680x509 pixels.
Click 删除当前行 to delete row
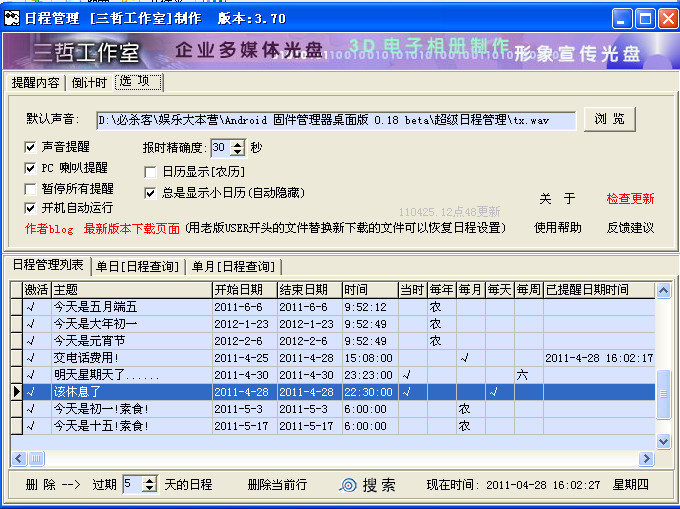(x=277, y=485)
